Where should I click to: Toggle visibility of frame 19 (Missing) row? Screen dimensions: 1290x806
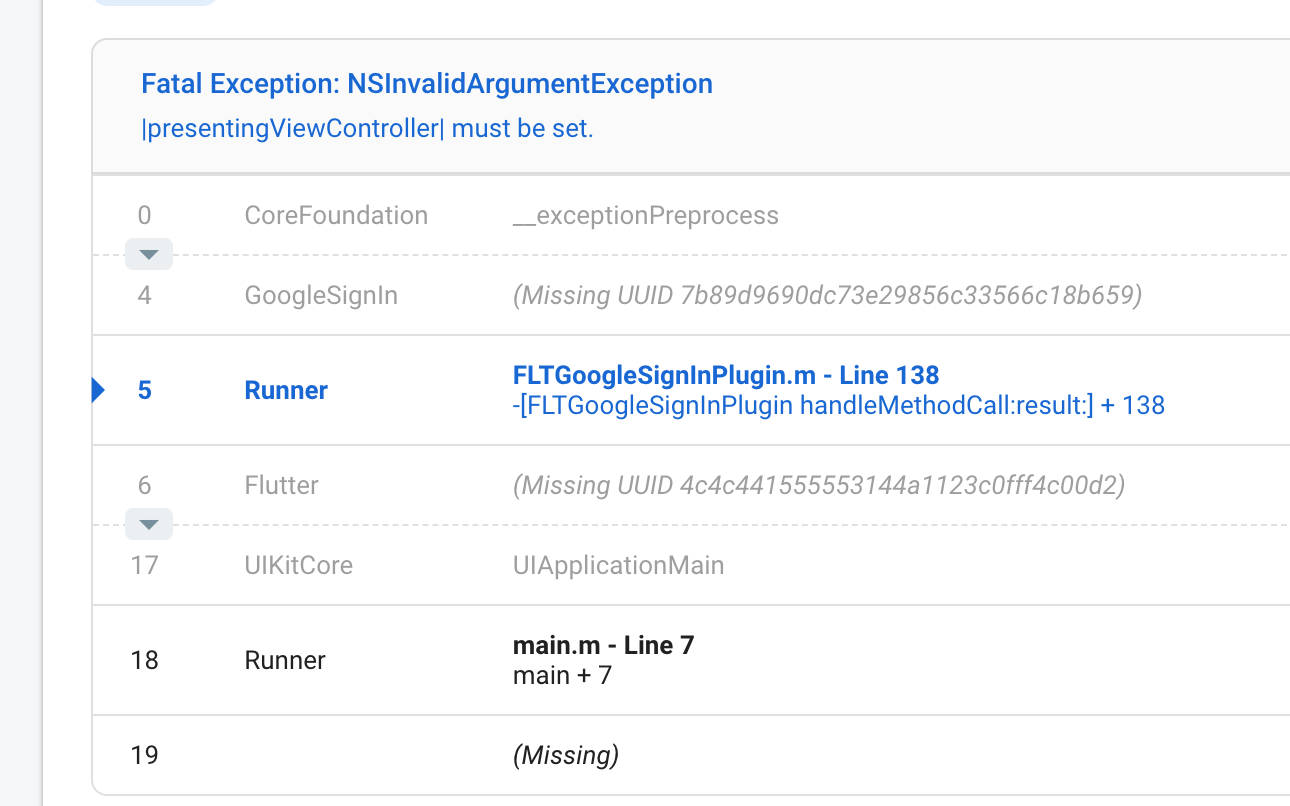point(566,755)
